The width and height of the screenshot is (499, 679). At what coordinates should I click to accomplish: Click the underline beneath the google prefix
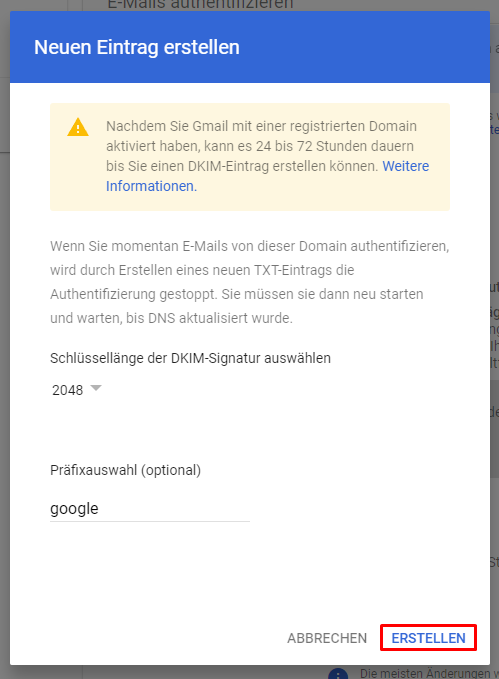point(150,521)
